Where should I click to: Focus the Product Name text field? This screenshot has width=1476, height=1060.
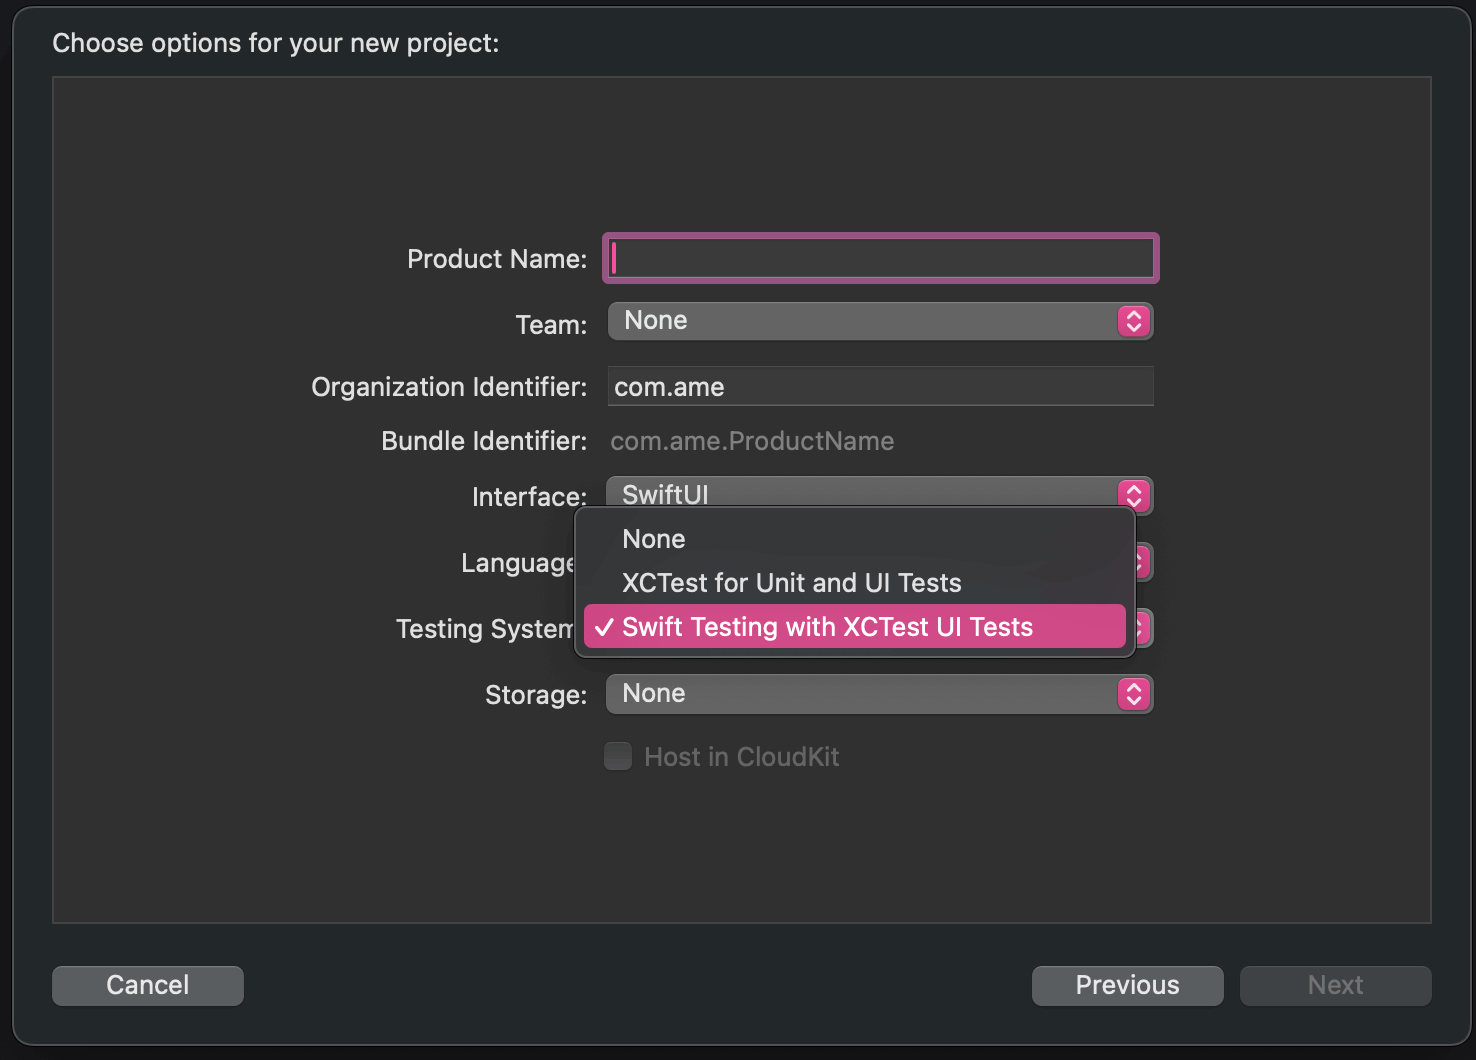click(880, 259)
